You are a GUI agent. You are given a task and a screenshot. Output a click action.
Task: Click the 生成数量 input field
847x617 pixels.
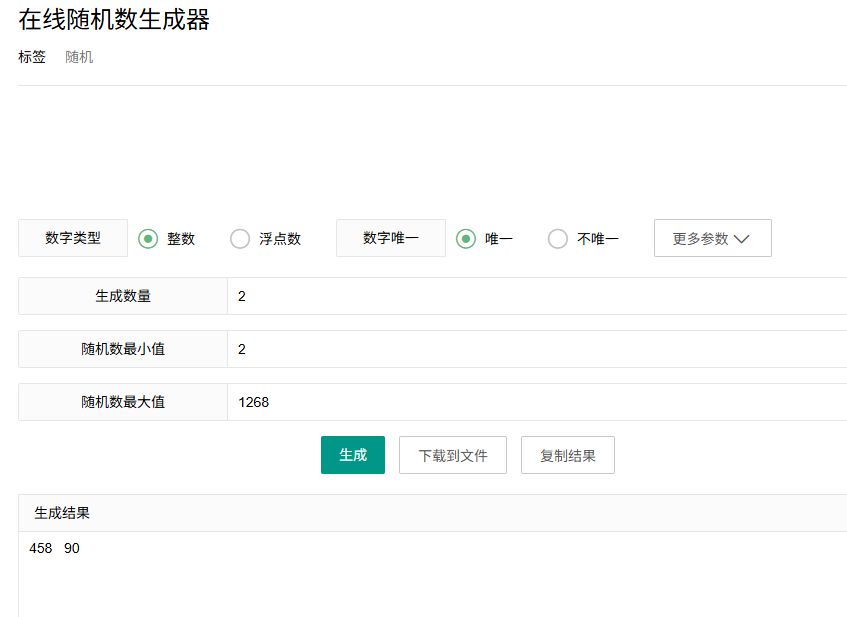click(x=537, y=296)
